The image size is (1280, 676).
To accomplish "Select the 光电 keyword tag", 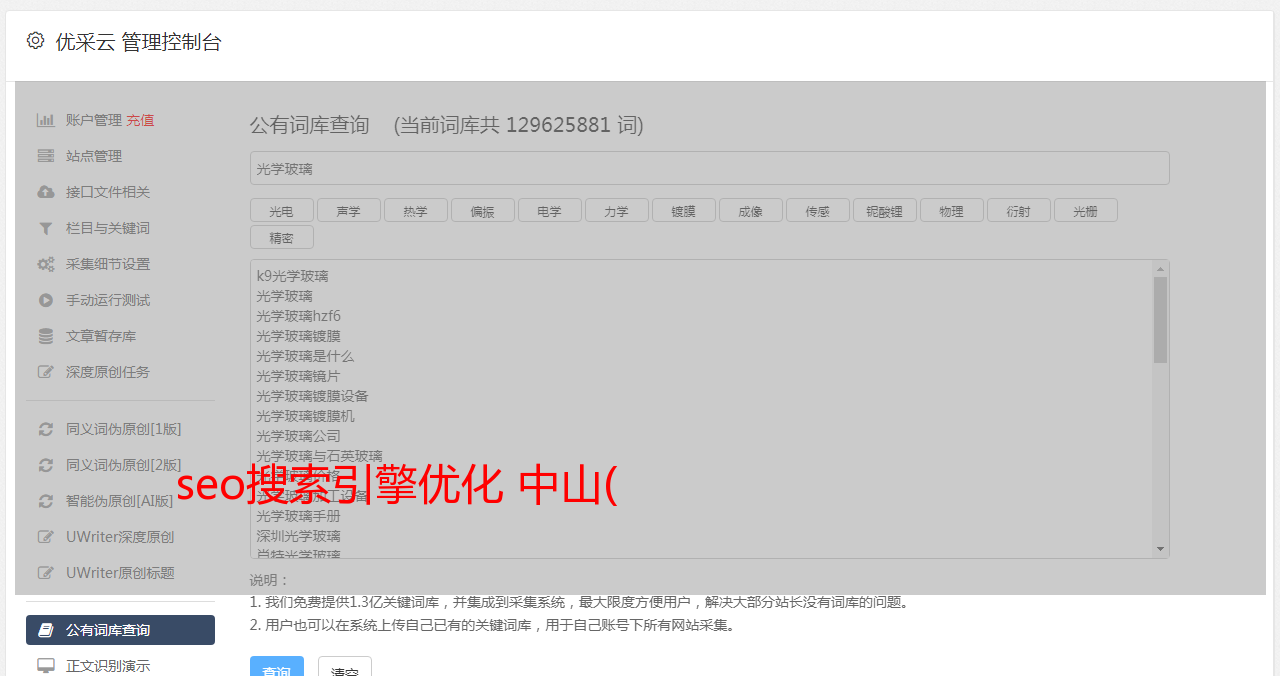I will (282, 211).
